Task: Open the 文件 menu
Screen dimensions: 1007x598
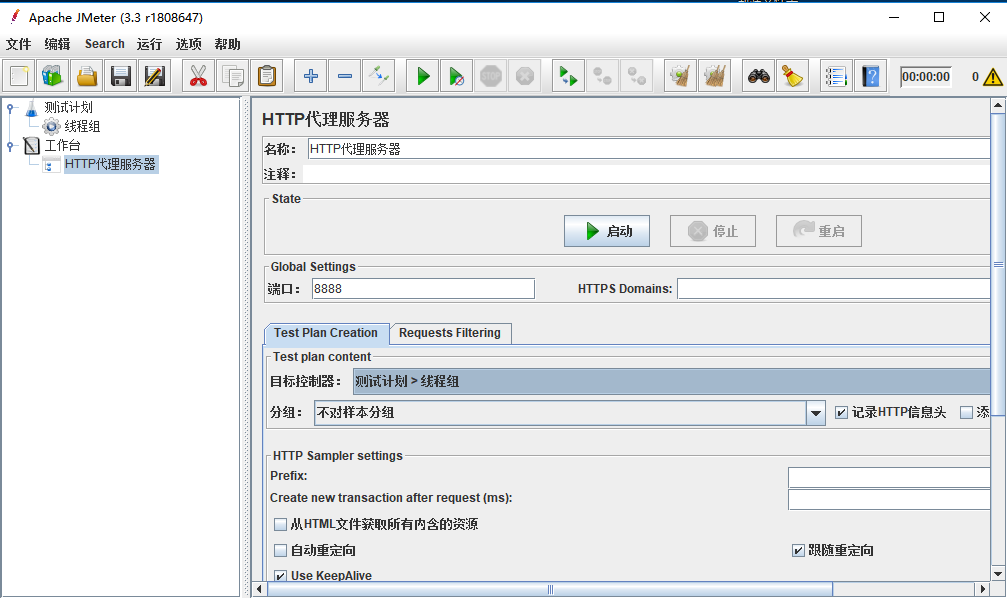Action: click(19, 44)
